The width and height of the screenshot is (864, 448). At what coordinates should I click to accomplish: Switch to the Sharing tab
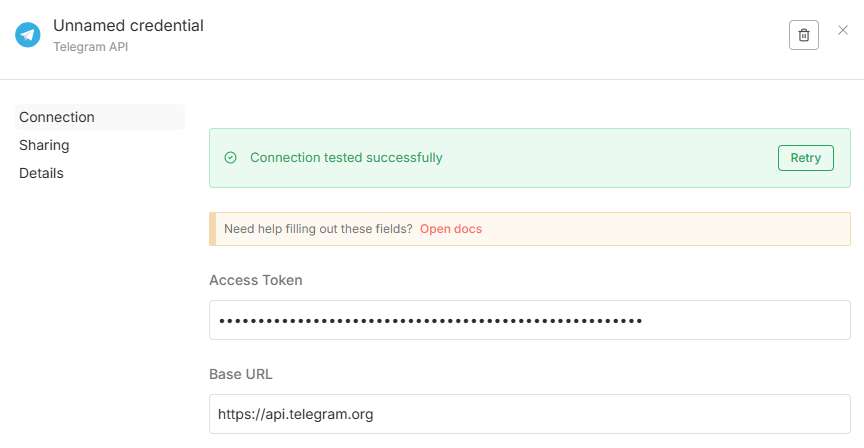click(x=44, y=145)
